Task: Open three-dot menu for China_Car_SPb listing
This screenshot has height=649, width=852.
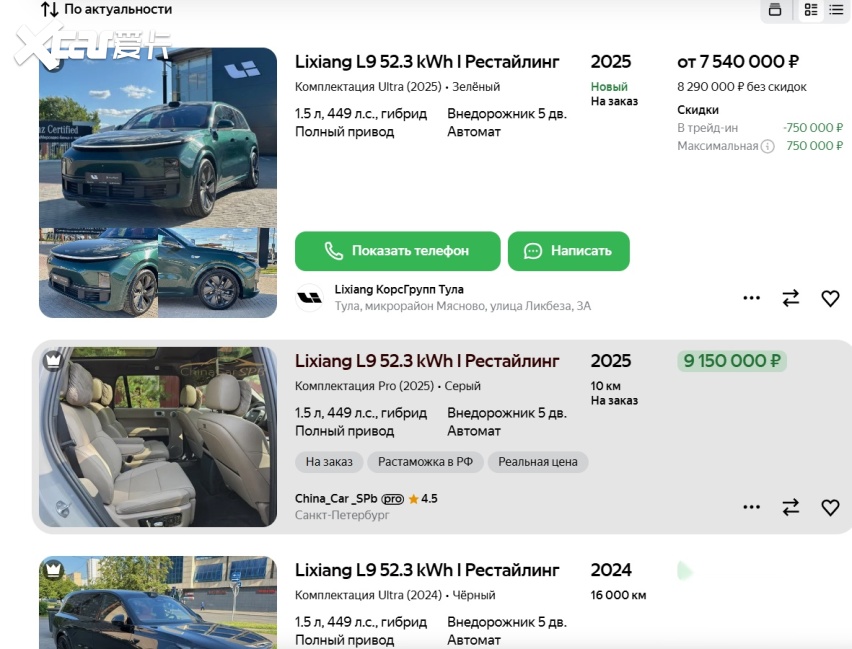Action: (x=752, y=507)
